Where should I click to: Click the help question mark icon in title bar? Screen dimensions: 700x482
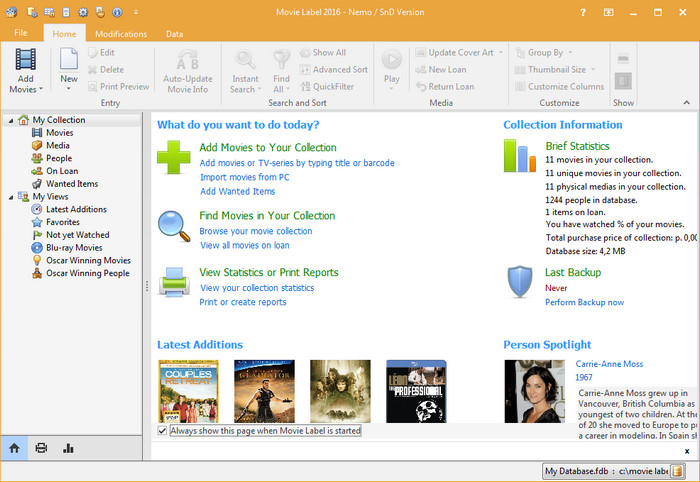583,12
